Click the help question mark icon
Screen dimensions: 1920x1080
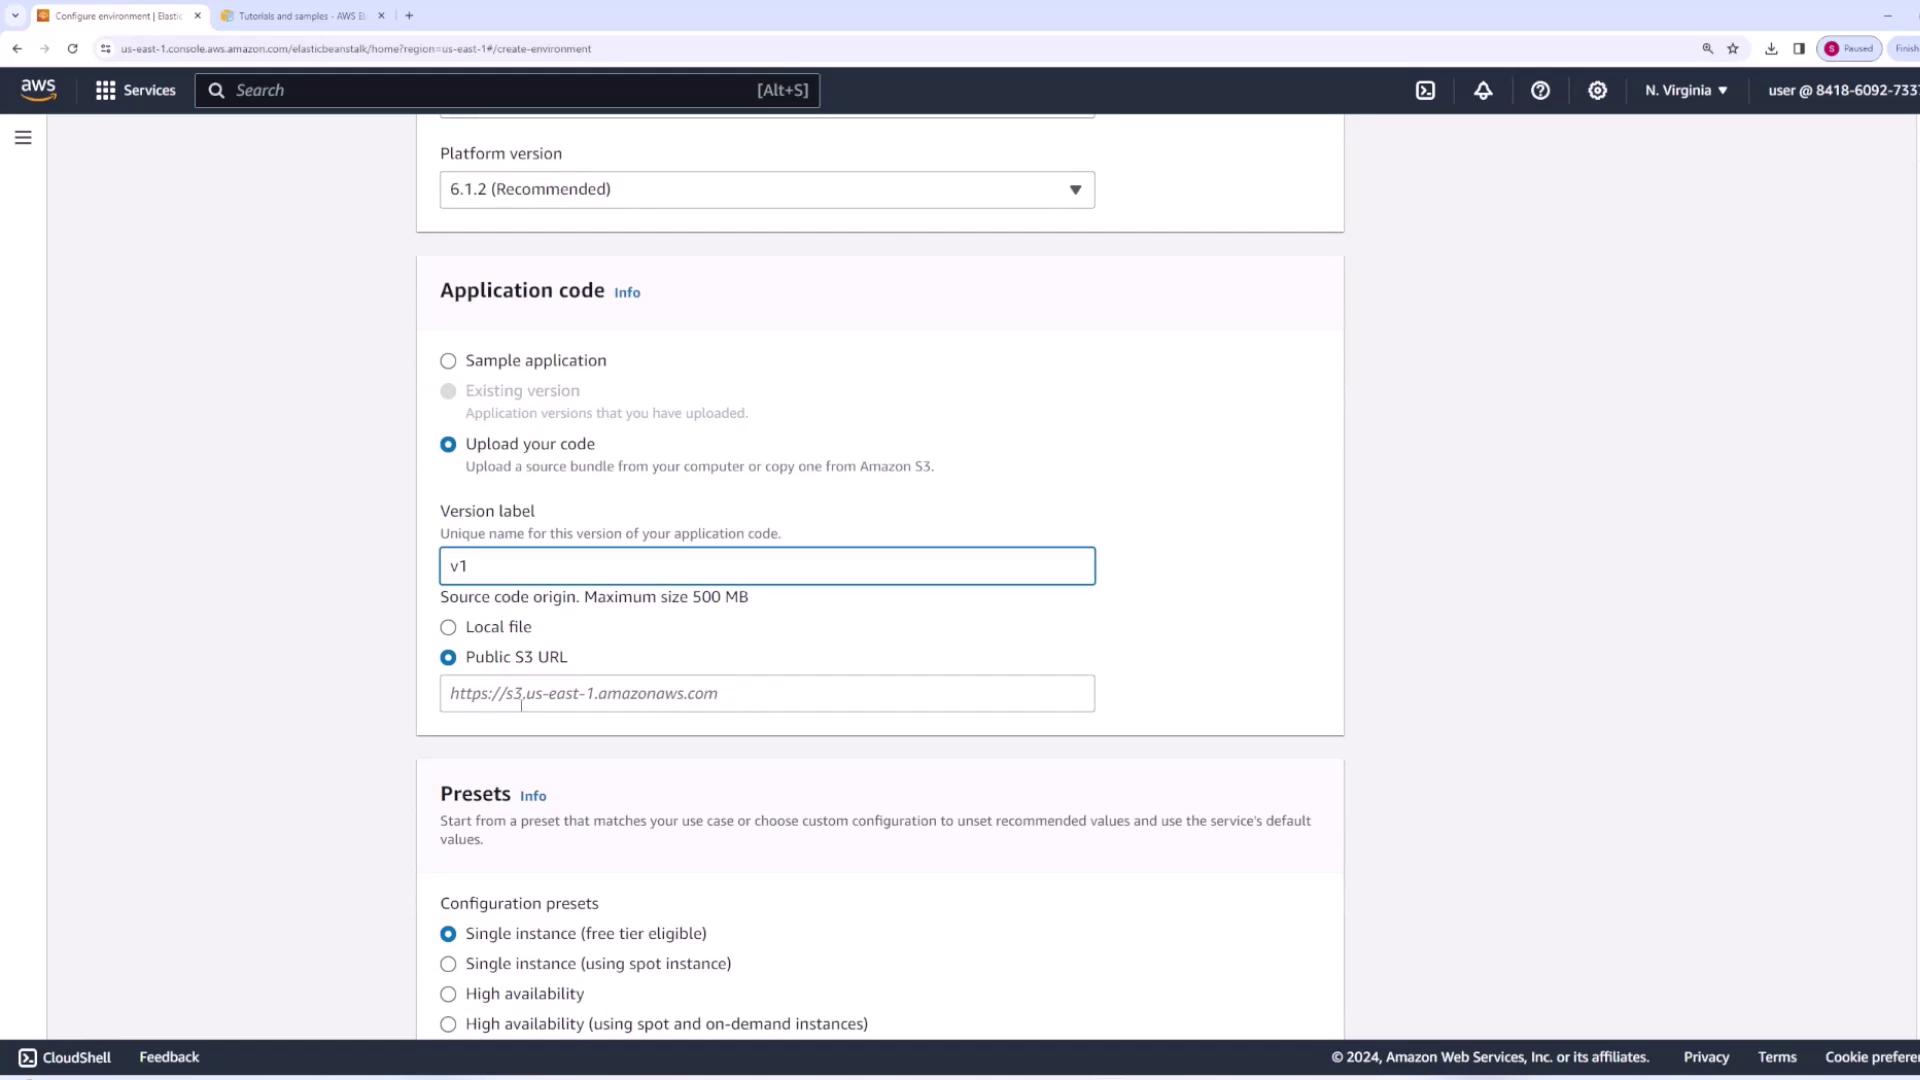(1540, 90)
